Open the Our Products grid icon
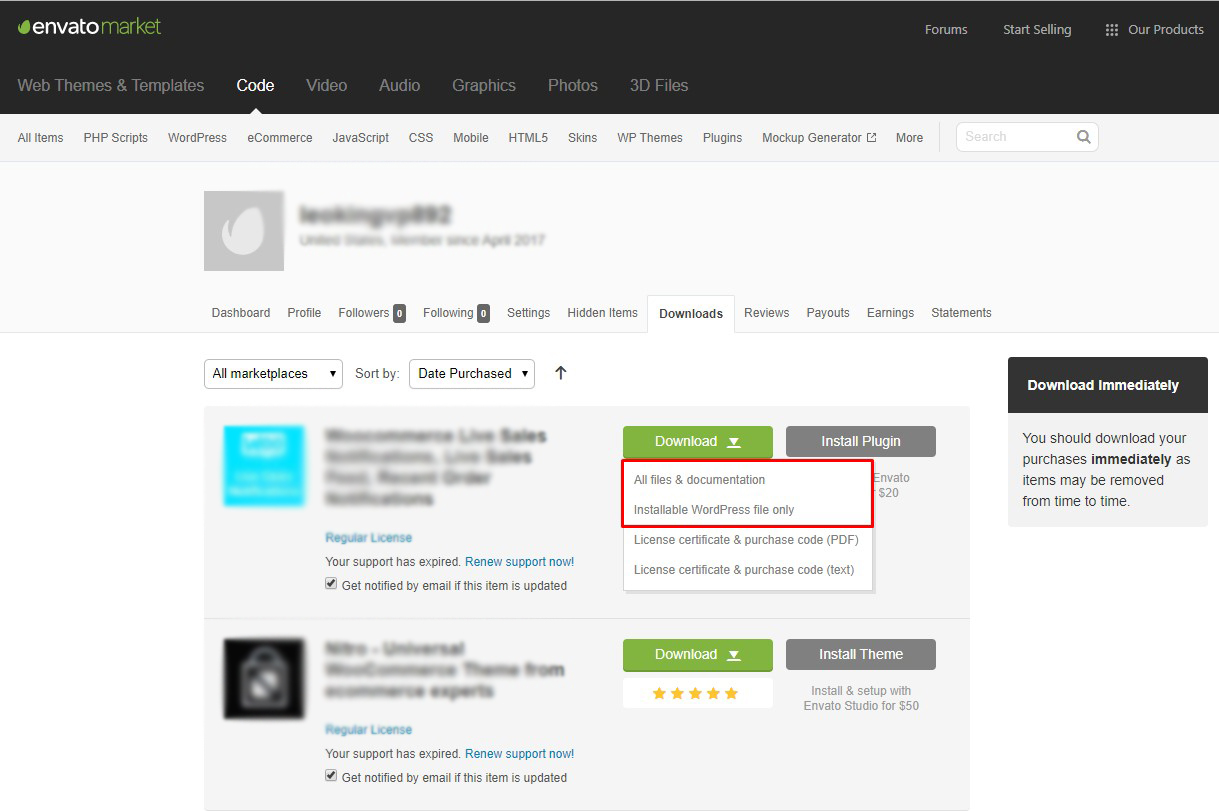Screen dimensions: 1219x811 [1111, 30]
